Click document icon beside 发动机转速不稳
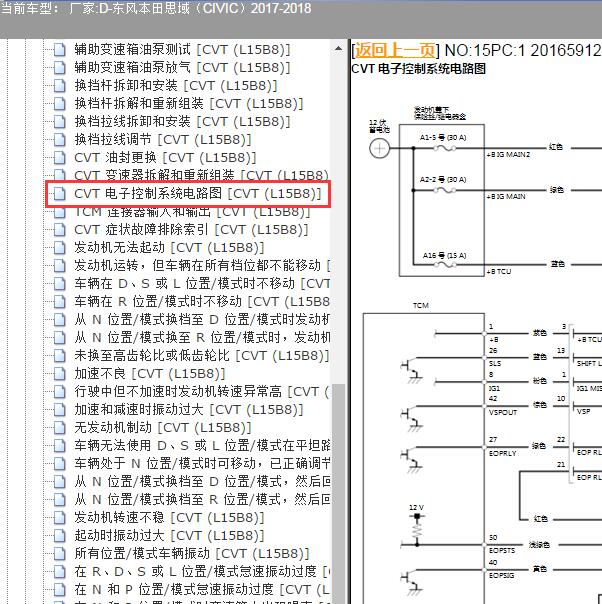602x604 pixels. point(59,517)
